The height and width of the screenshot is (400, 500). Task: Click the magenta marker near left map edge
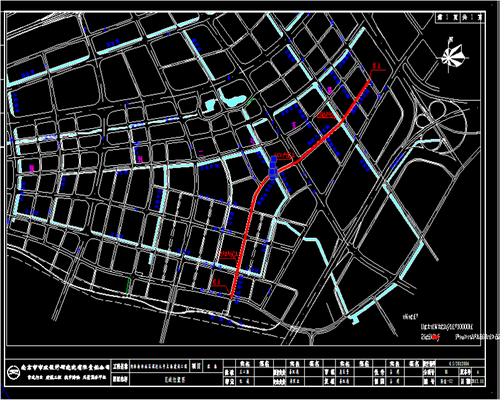click(32, 168)
